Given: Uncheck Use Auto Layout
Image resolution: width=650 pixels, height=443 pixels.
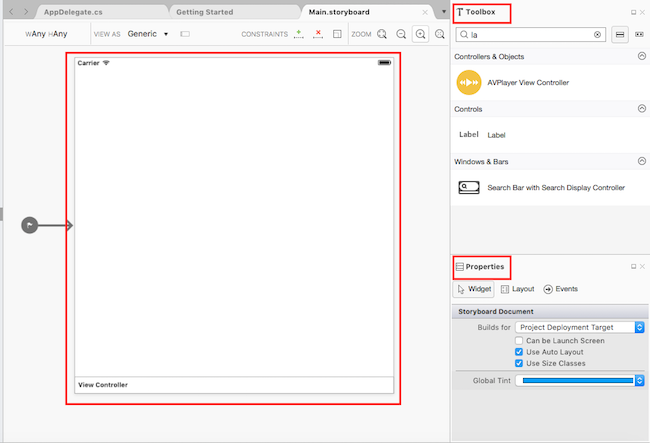Looking at the screenshot, I should (x=519, y=352).
